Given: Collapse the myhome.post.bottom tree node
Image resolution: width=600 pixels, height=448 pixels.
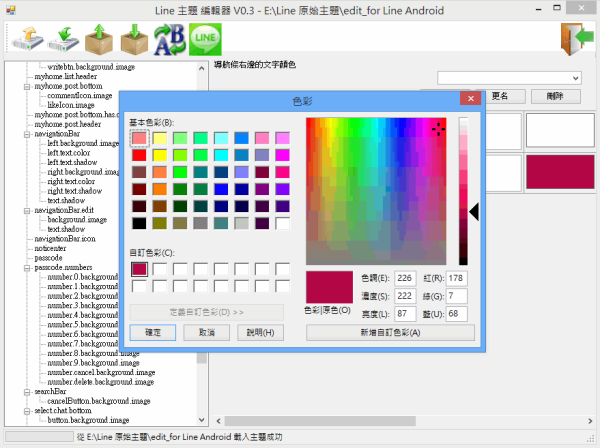Looking at the screenshot, I should coord(27,86).
